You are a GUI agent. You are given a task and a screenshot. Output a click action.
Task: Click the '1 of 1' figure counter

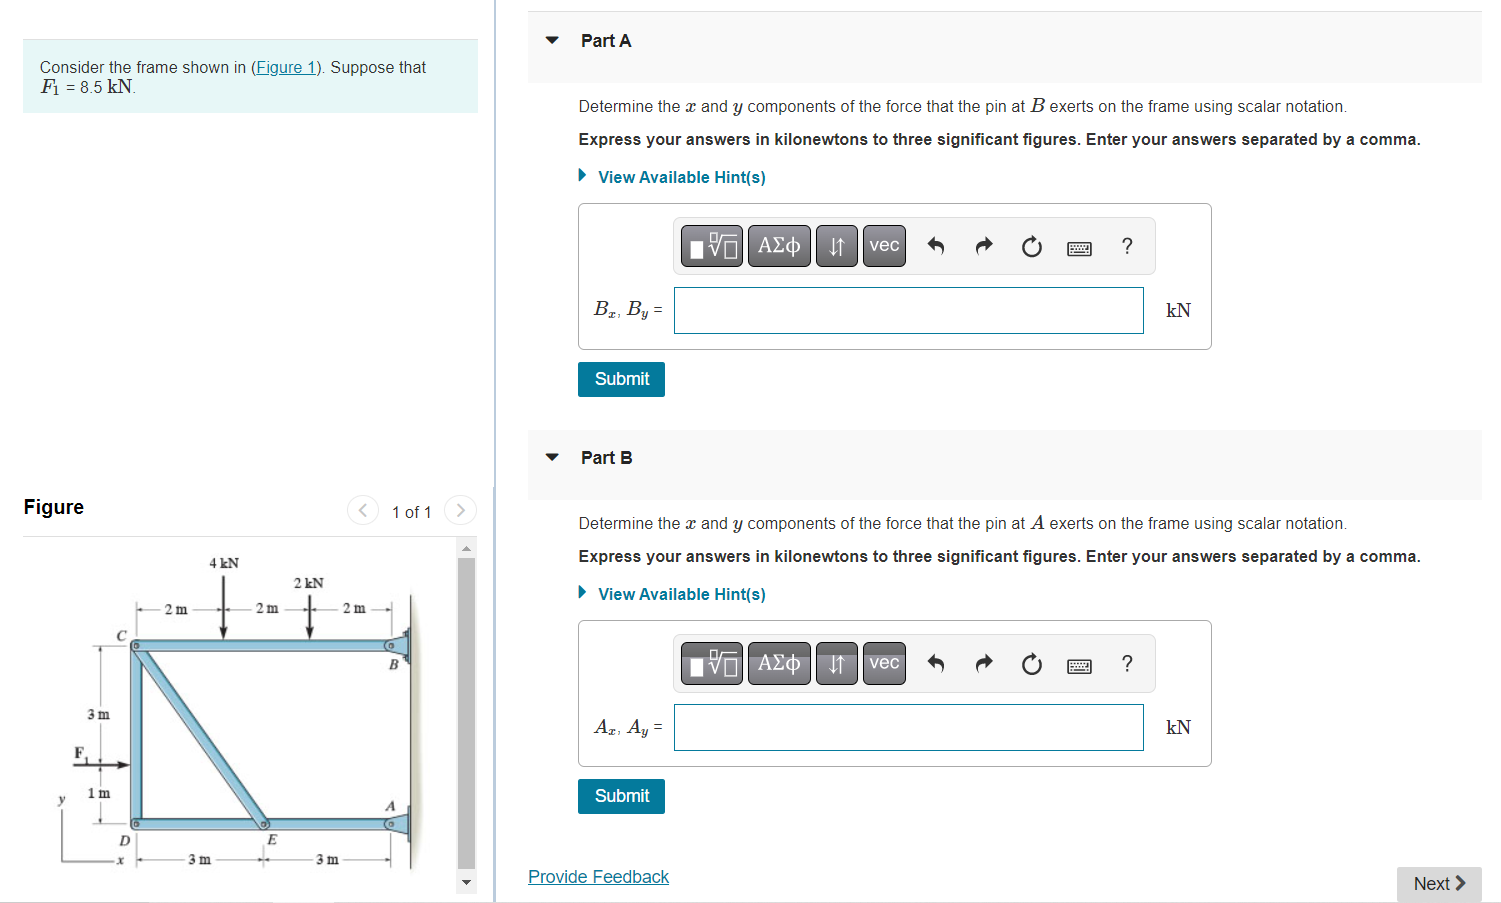411,512
